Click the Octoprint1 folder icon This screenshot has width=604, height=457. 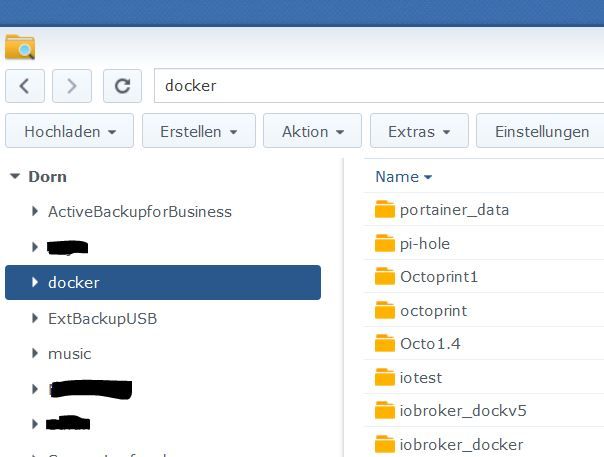point(385,276)
